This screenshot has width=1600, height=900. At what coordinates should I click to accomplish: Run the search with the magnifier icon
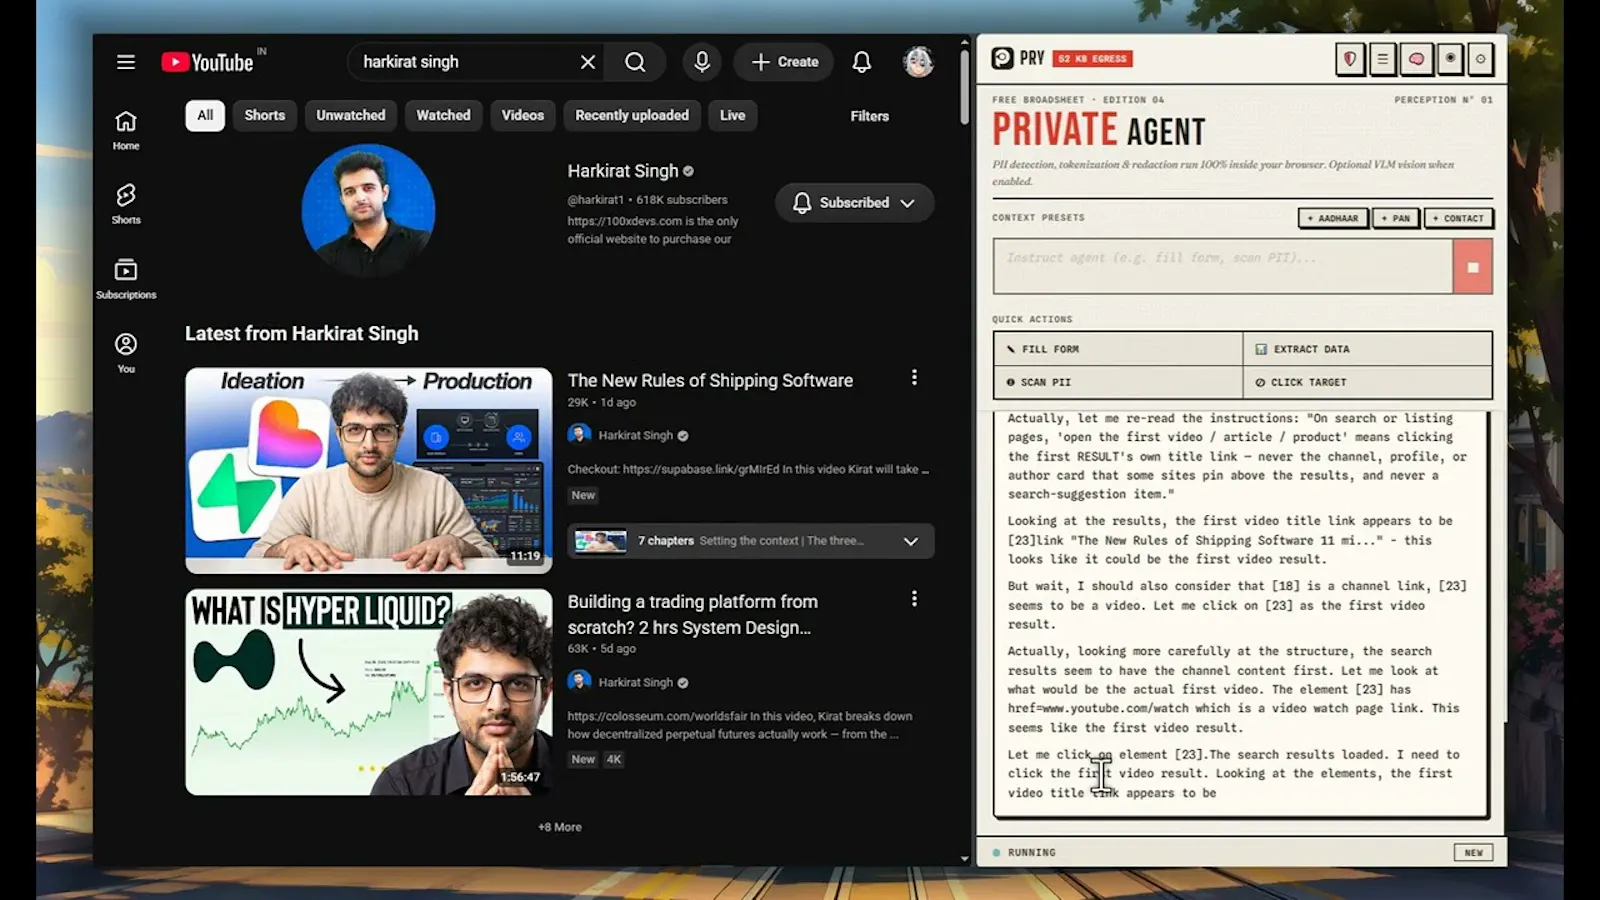635,62
